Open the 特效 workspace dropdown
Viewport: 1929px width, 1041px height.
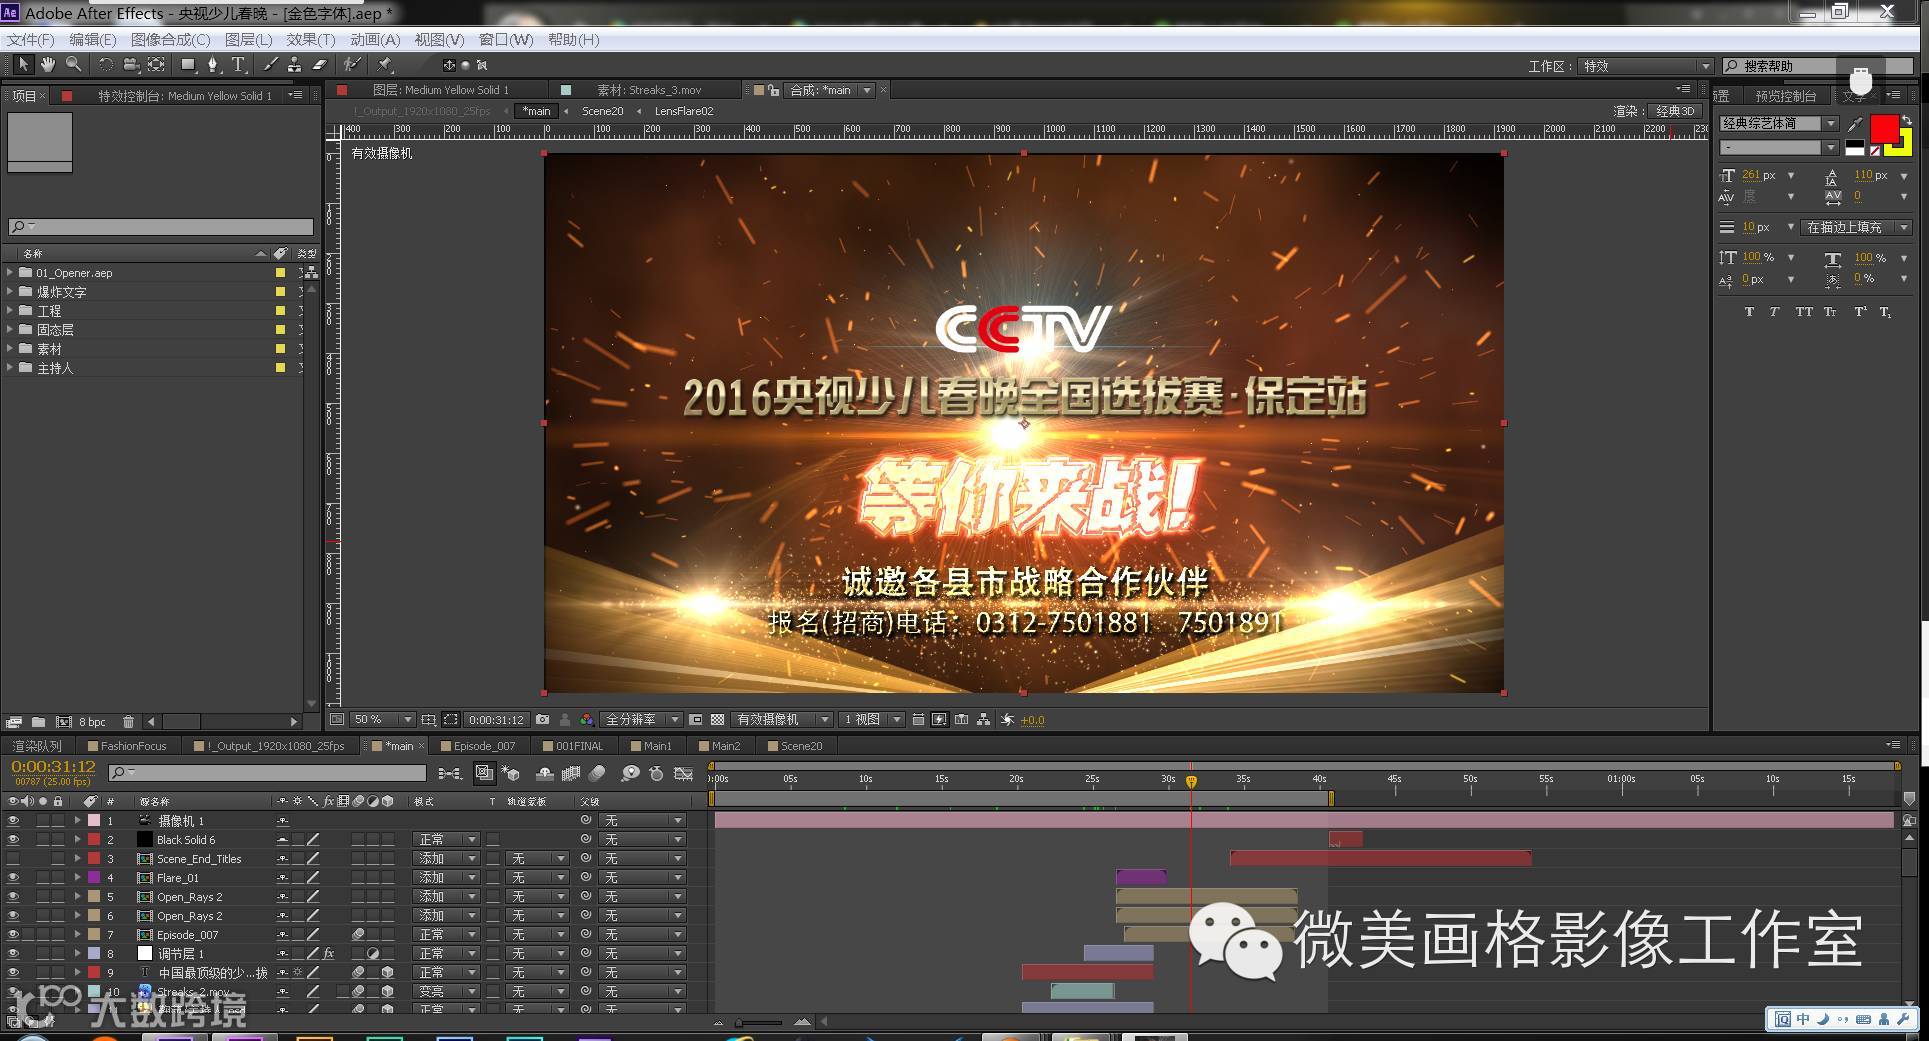[1646, 66]
